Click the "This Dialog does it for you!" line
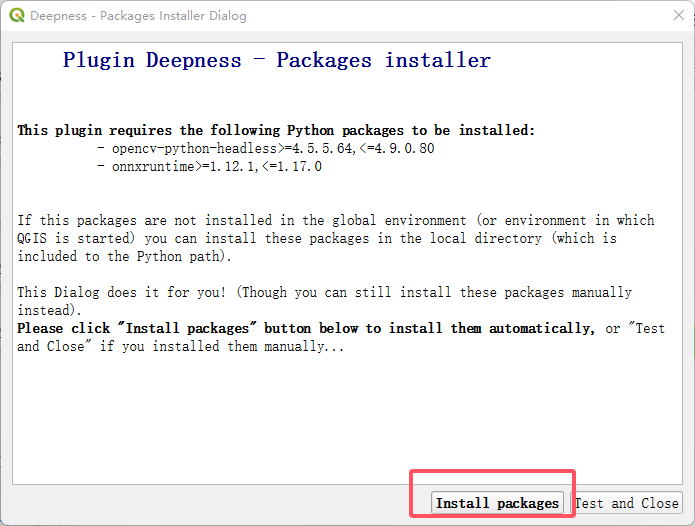Image resolution: width=695 pixels, height=526 pixels. pos(324,292)
